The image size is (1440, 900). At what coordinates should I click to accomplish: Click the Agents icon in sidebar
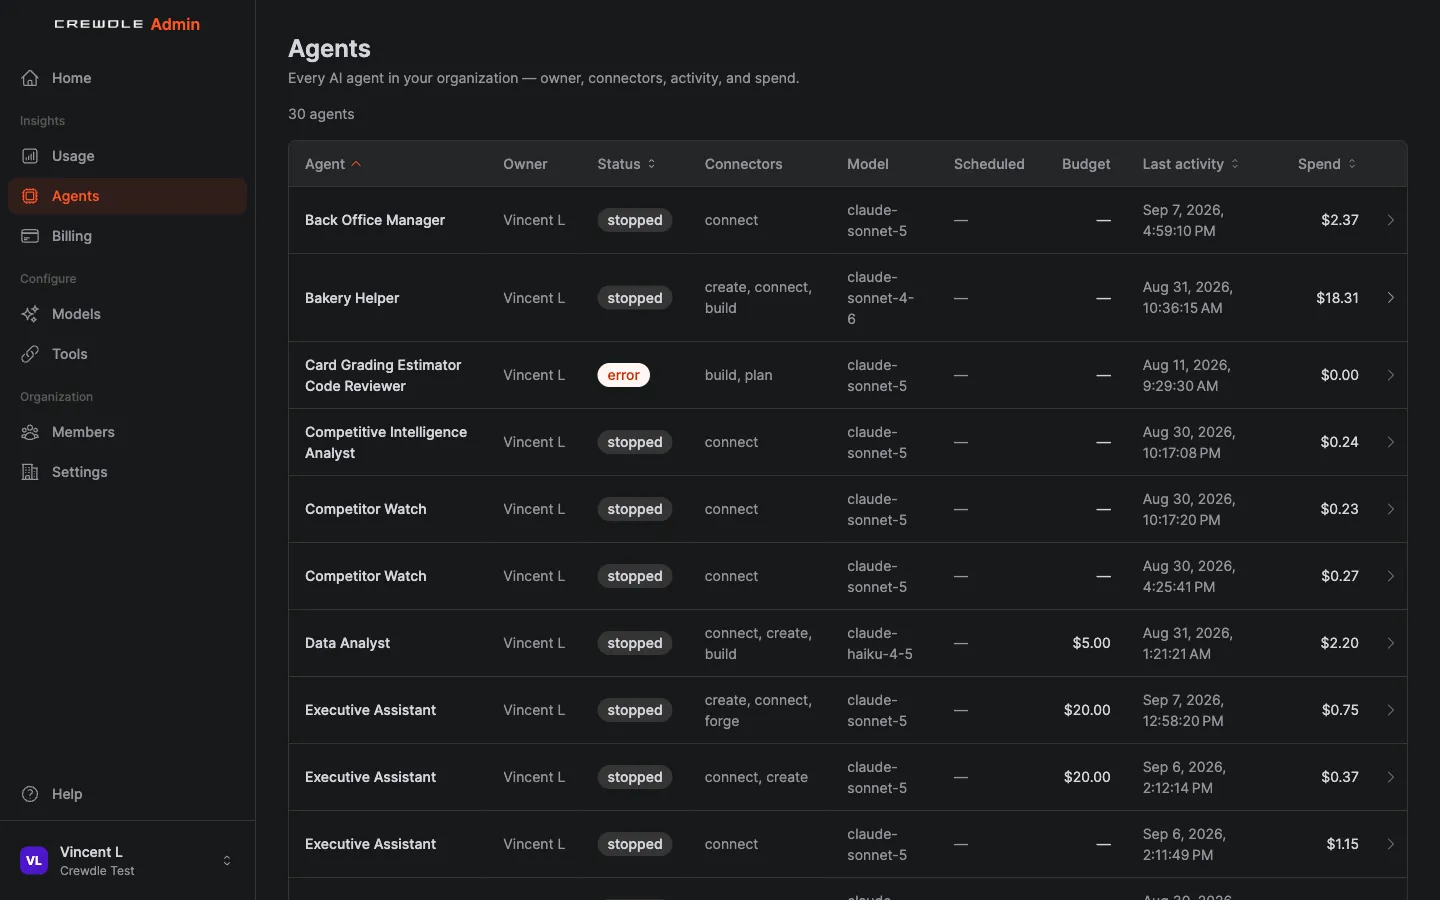point(30,196)
